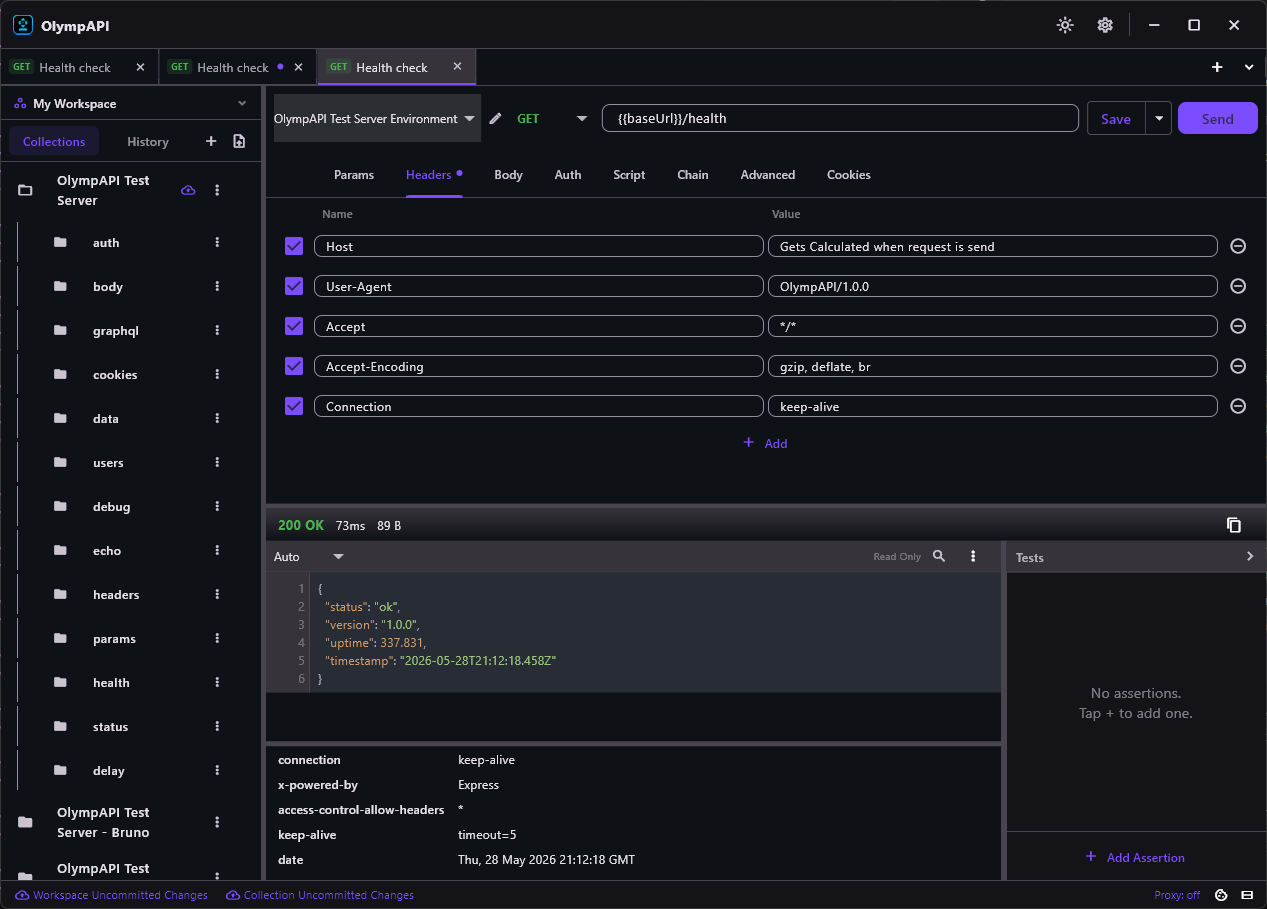
Task: Edit the User-Agent value field
Action: (992, 286)
